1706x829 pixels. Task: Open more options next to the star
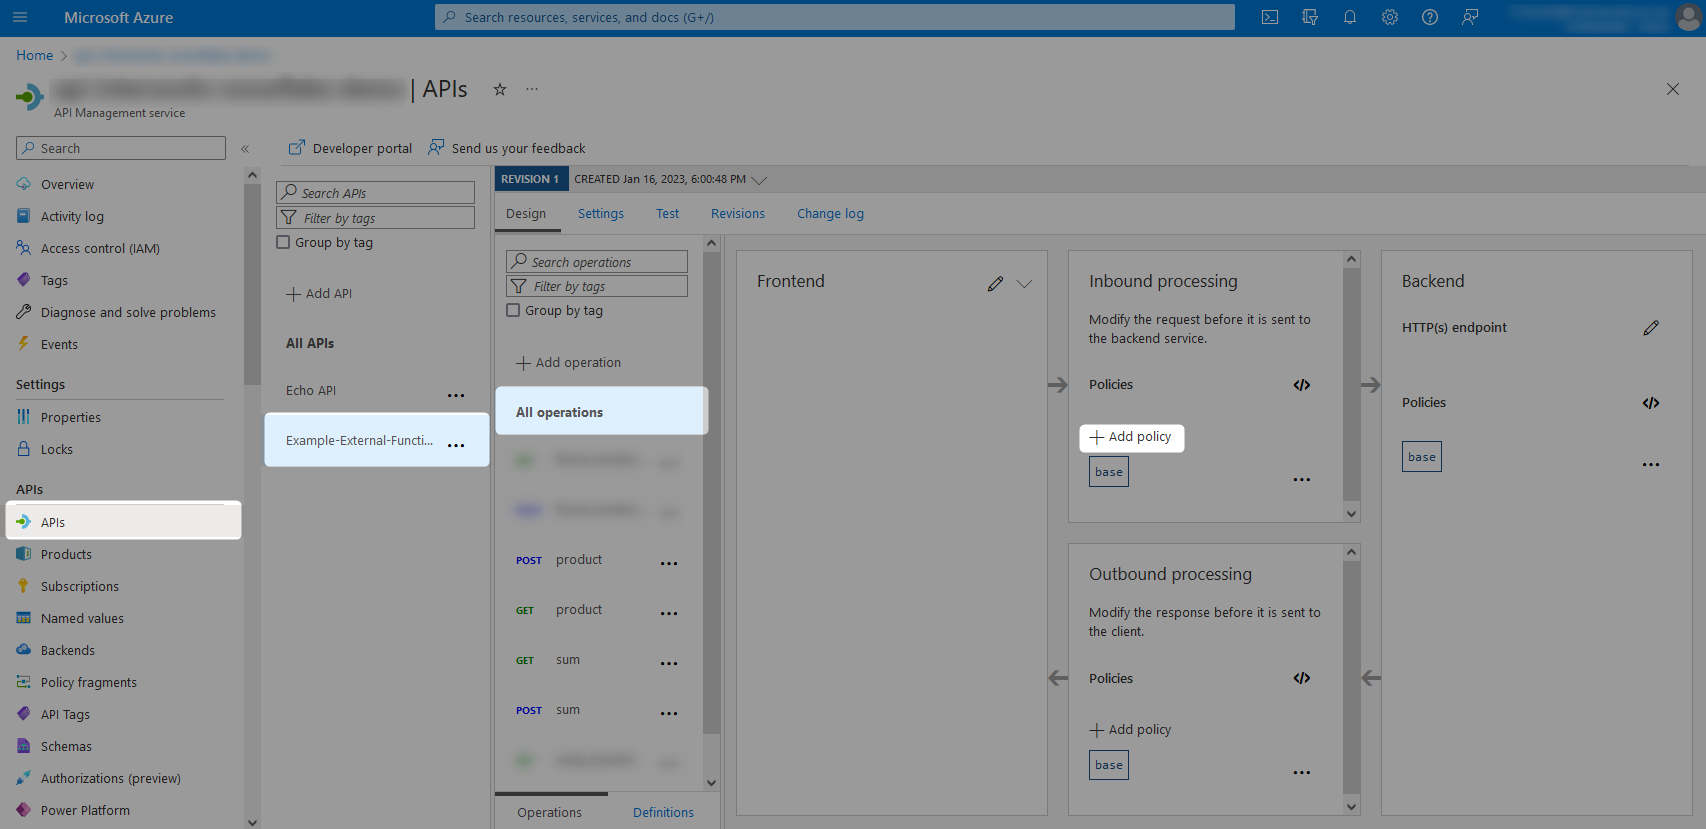pos(532,89)
